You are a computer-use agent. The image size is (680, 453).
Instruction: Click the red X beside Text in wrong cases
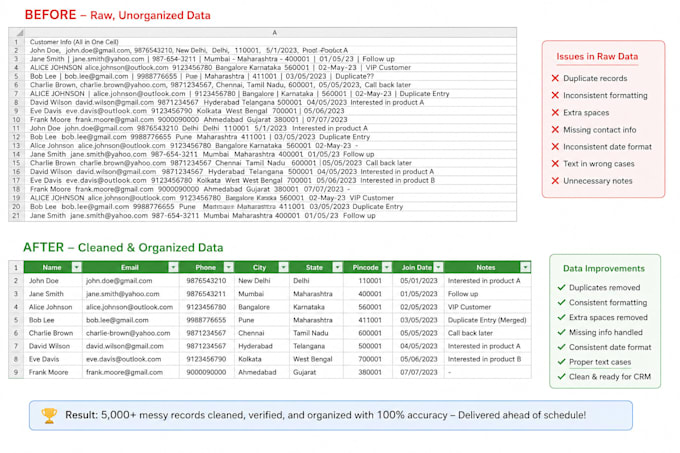555,163
